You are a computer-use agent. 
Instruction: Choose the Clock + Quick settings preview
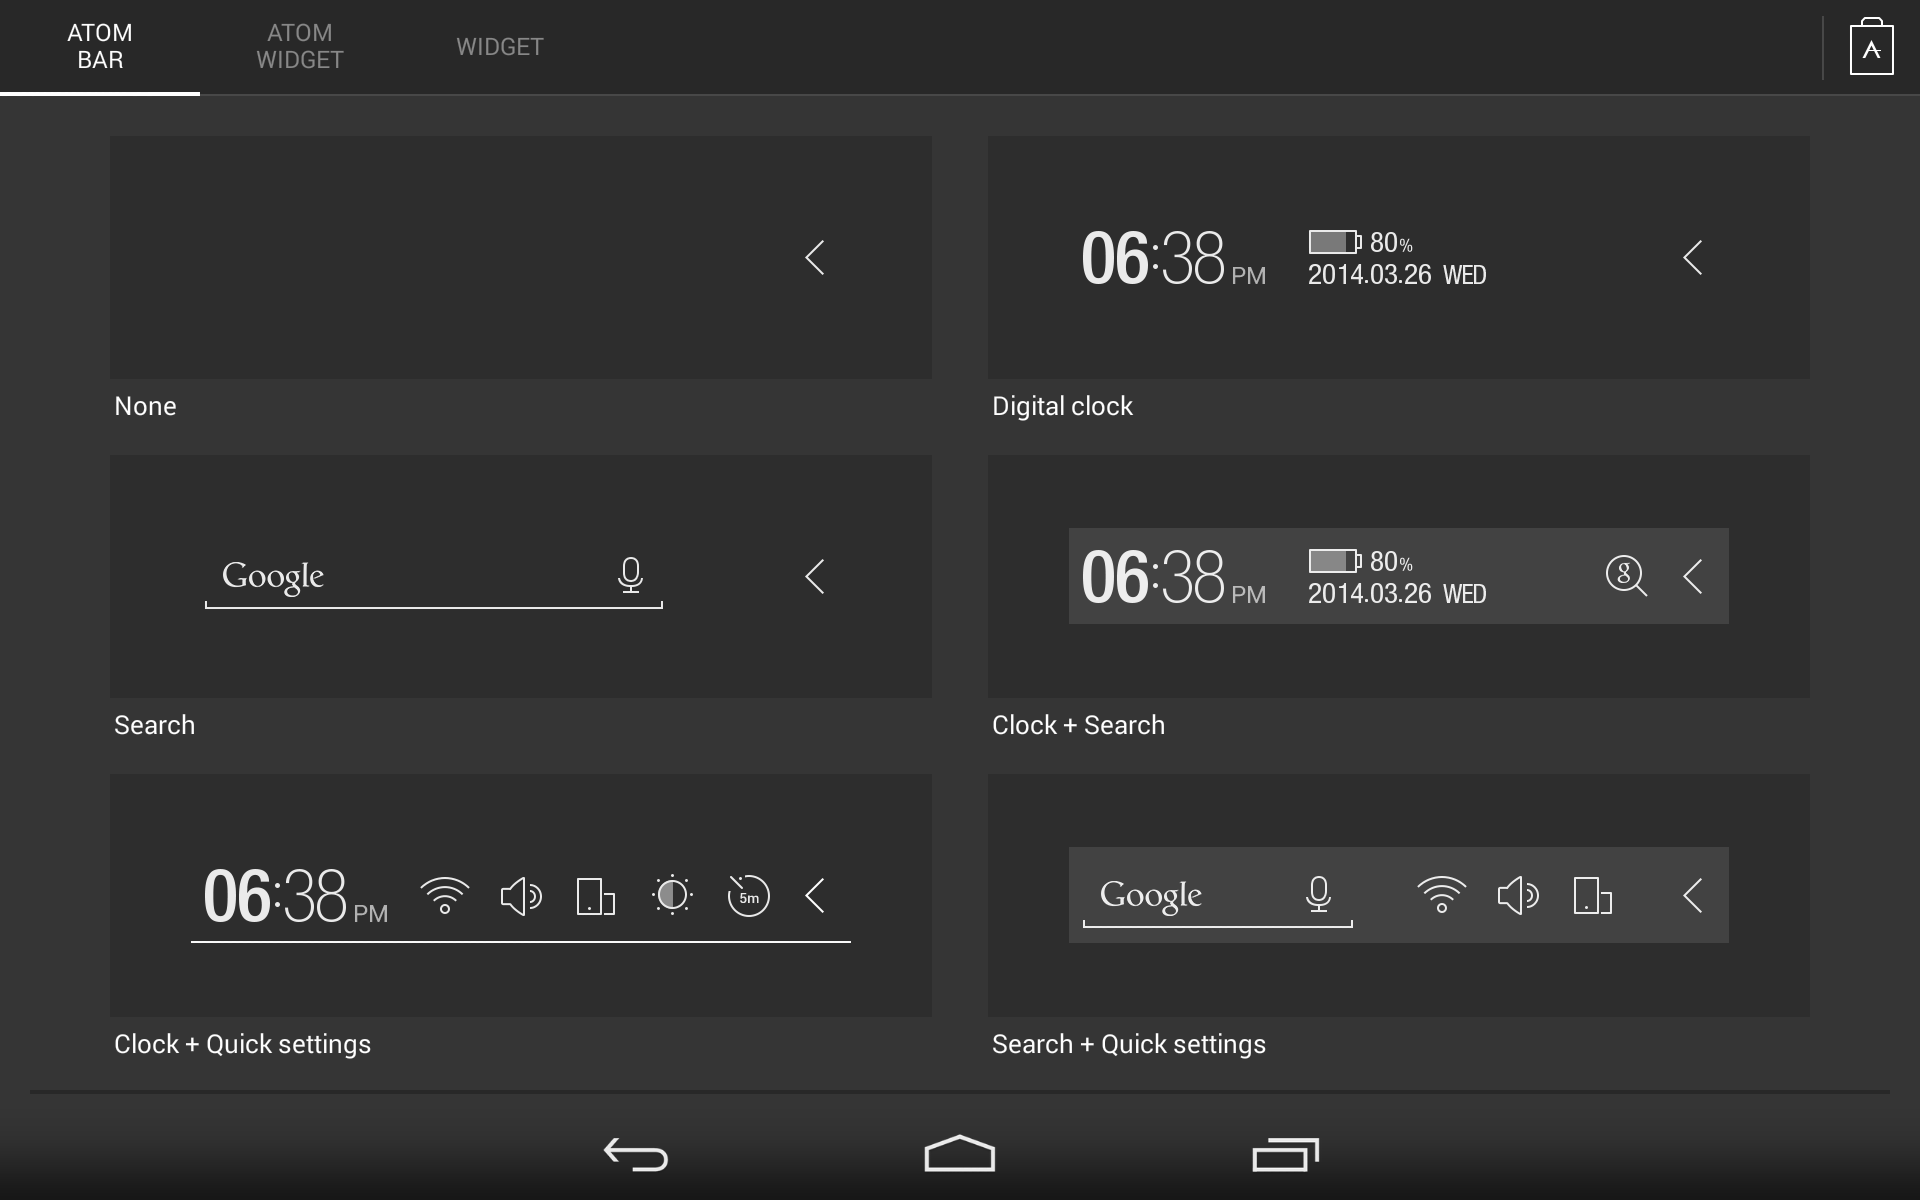point(521,895)
